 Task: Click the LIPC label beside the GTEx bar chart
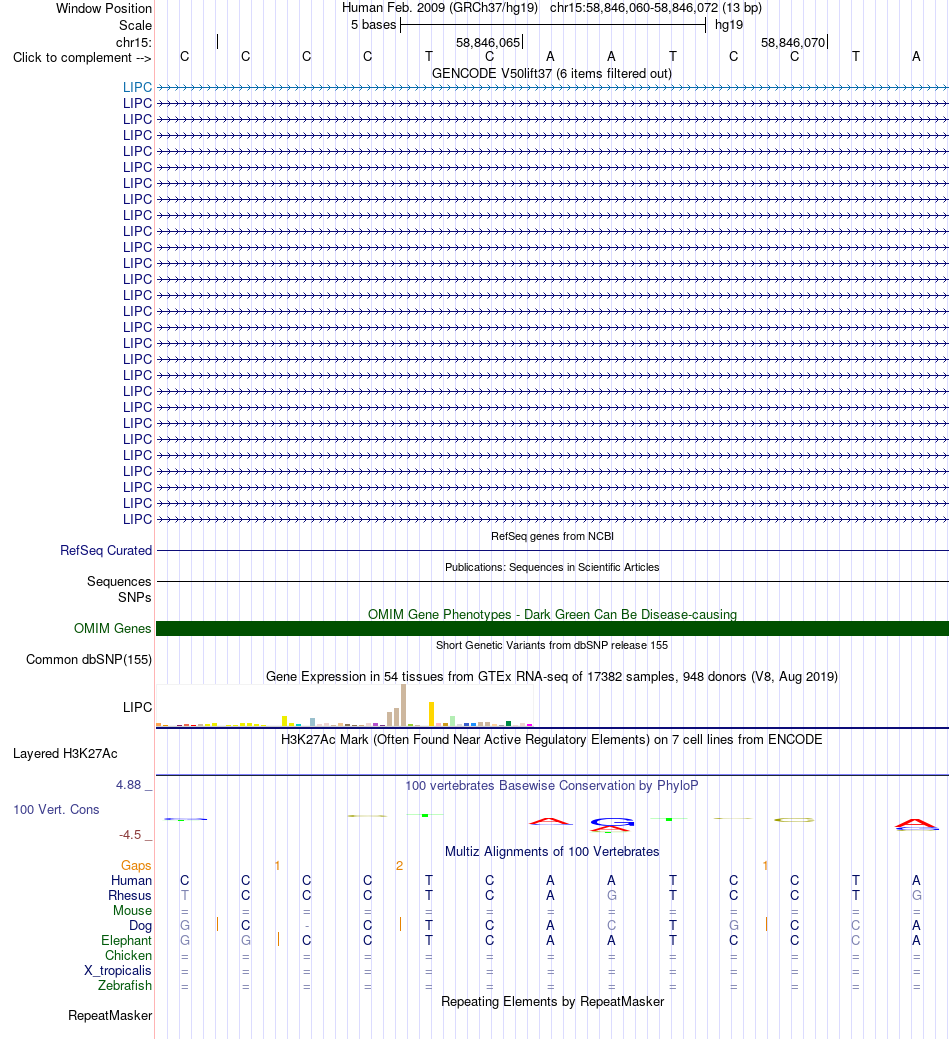coord(137,708)
